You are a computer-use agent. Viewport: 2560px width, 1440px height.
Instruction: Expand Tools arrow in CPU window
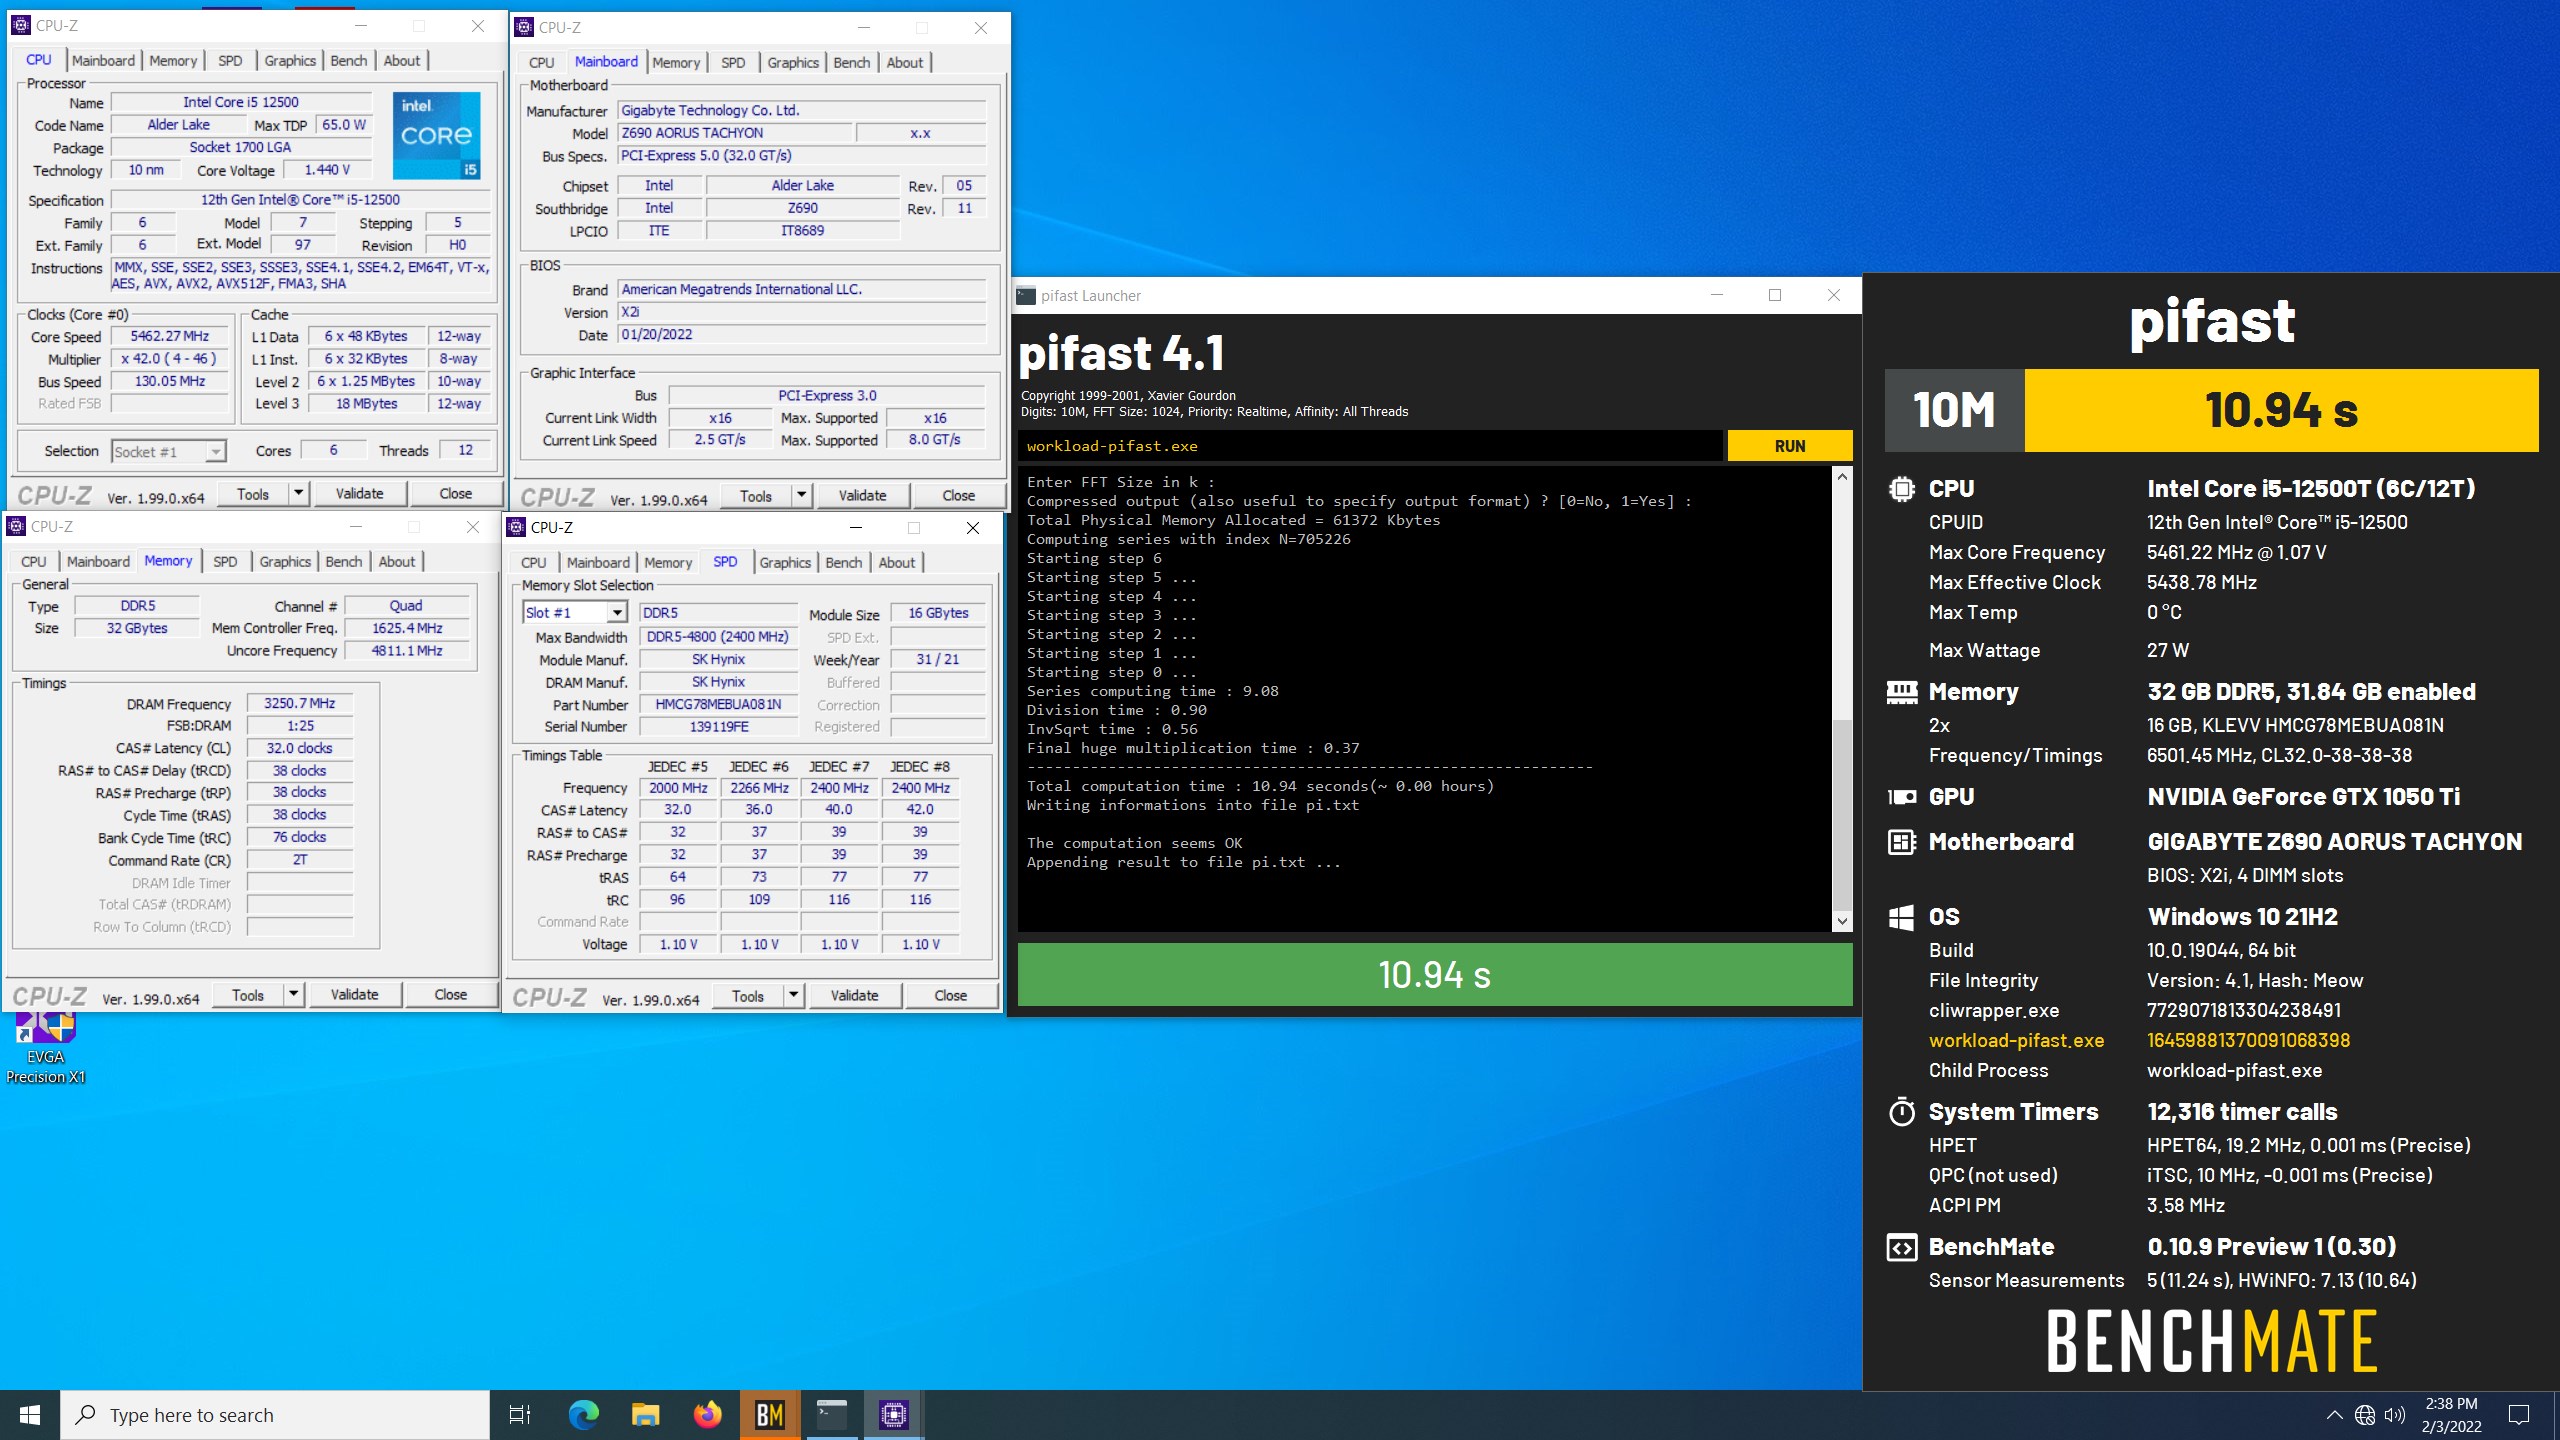coord(298,494)
